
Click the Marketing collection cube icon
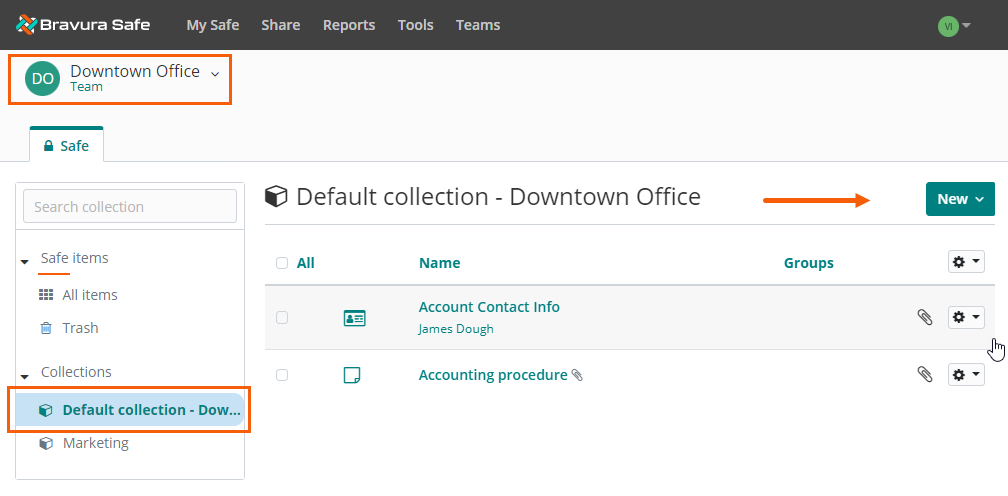pyautogui.click(x=46, y=443)
